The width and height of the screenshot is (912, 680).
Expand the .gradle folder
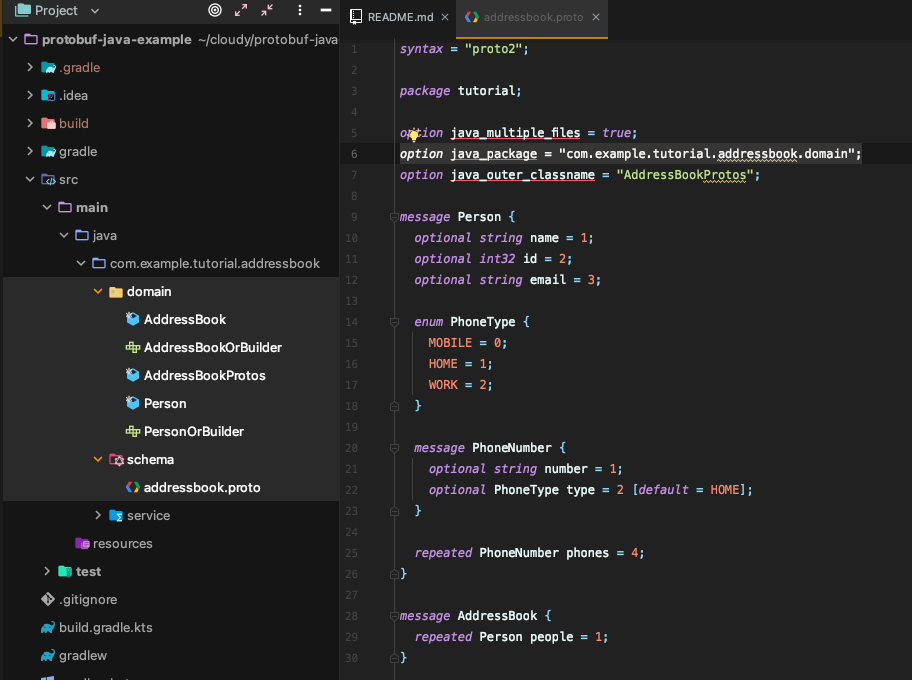(30, 67)
